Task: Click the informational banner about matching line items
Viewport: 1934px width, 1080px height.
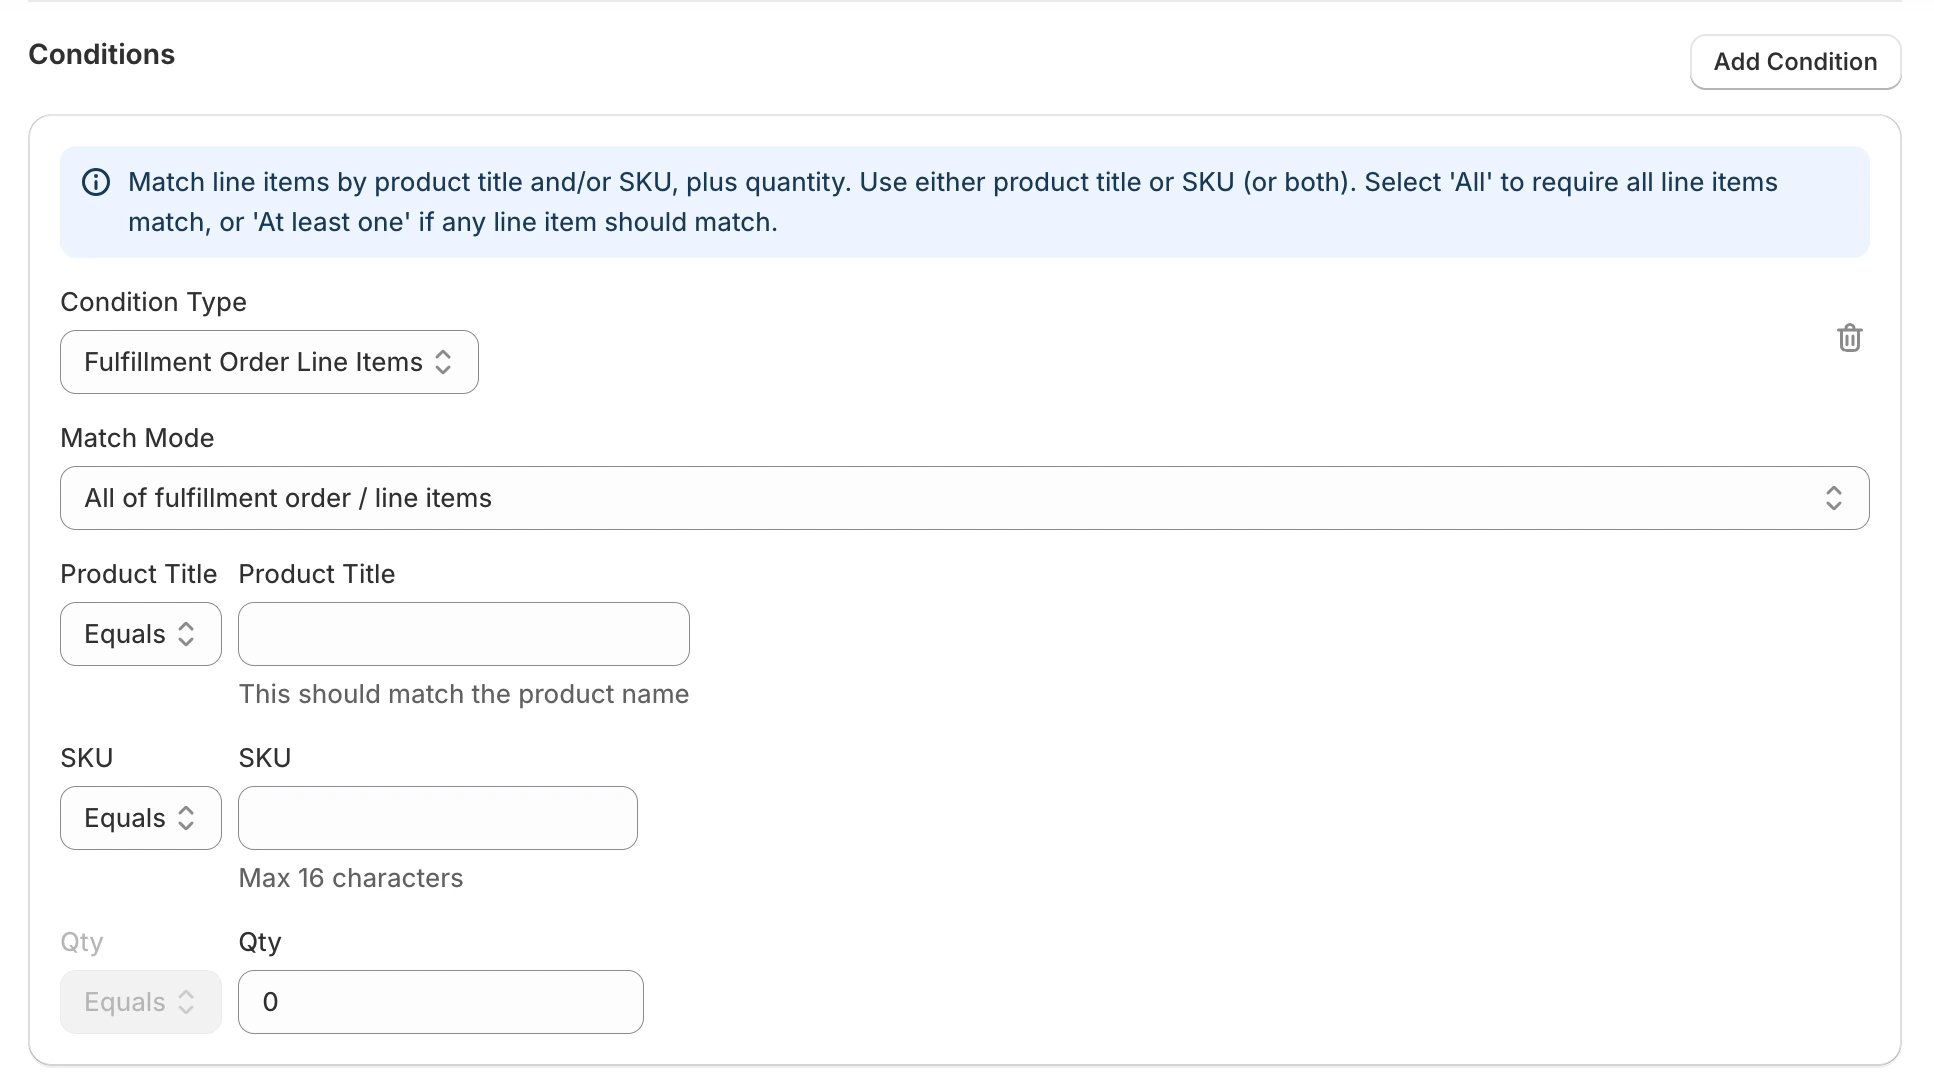Action: tap(965, 202)
